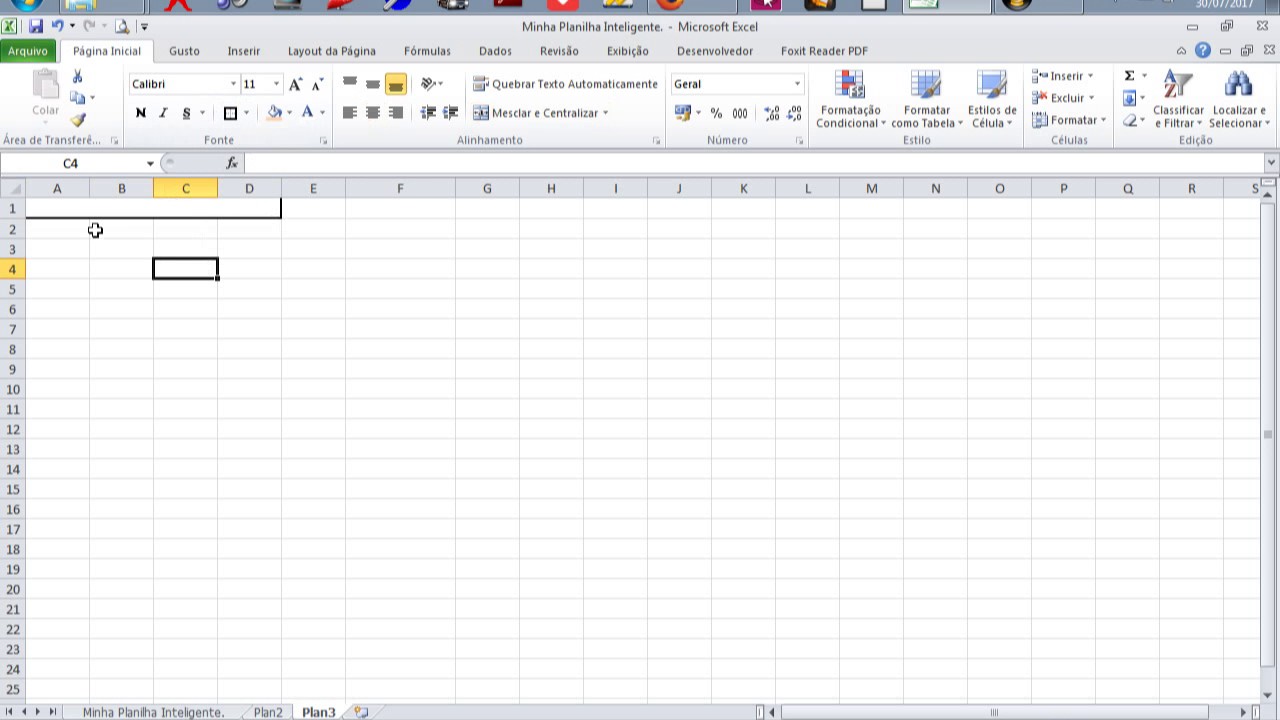The height and width of the screenshot is (720, 1280).
Task: Increase indent icon
Action: click(x=451, y=113)
